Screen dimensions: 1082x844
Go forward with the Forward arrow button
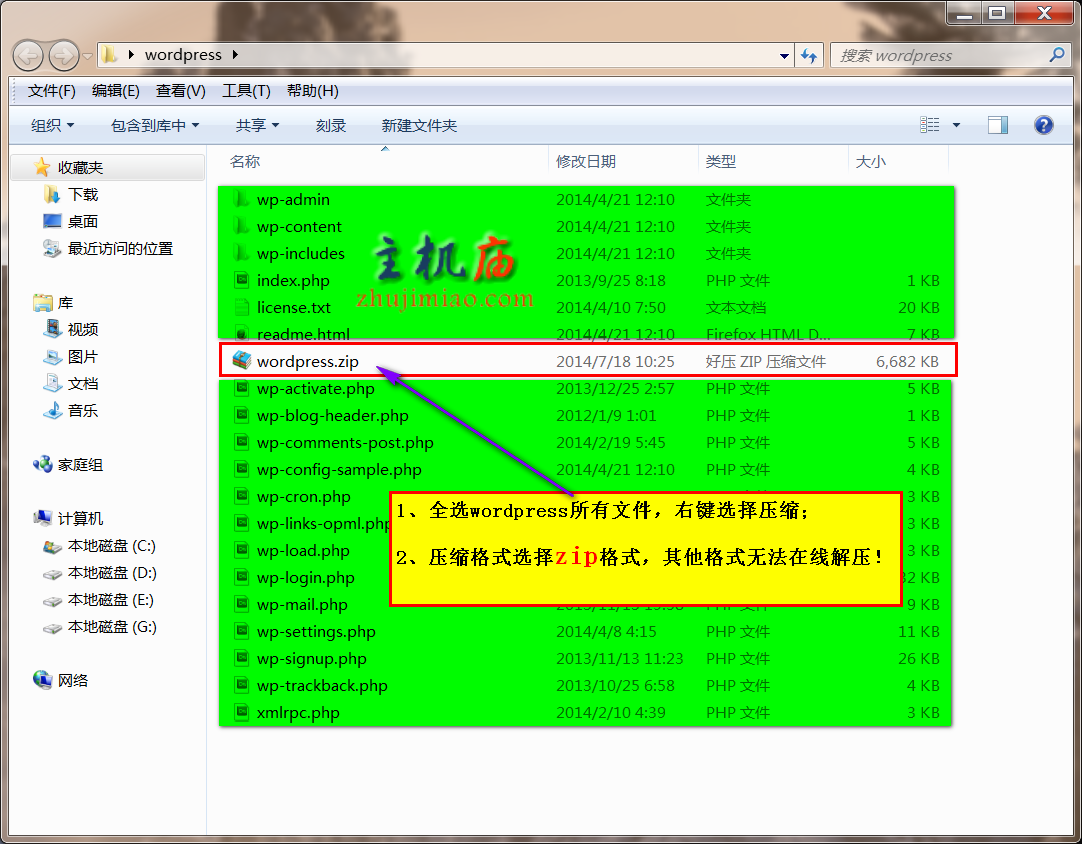click(63, 55)
